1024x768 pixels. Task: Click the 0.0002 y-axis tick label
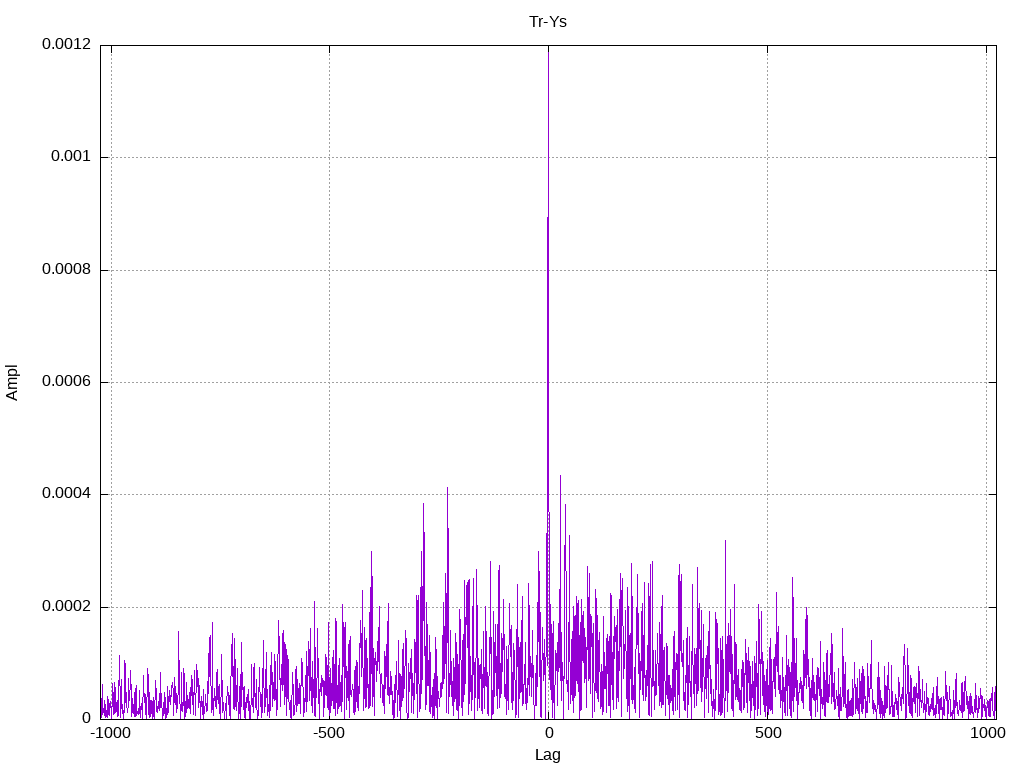(67, 606)
